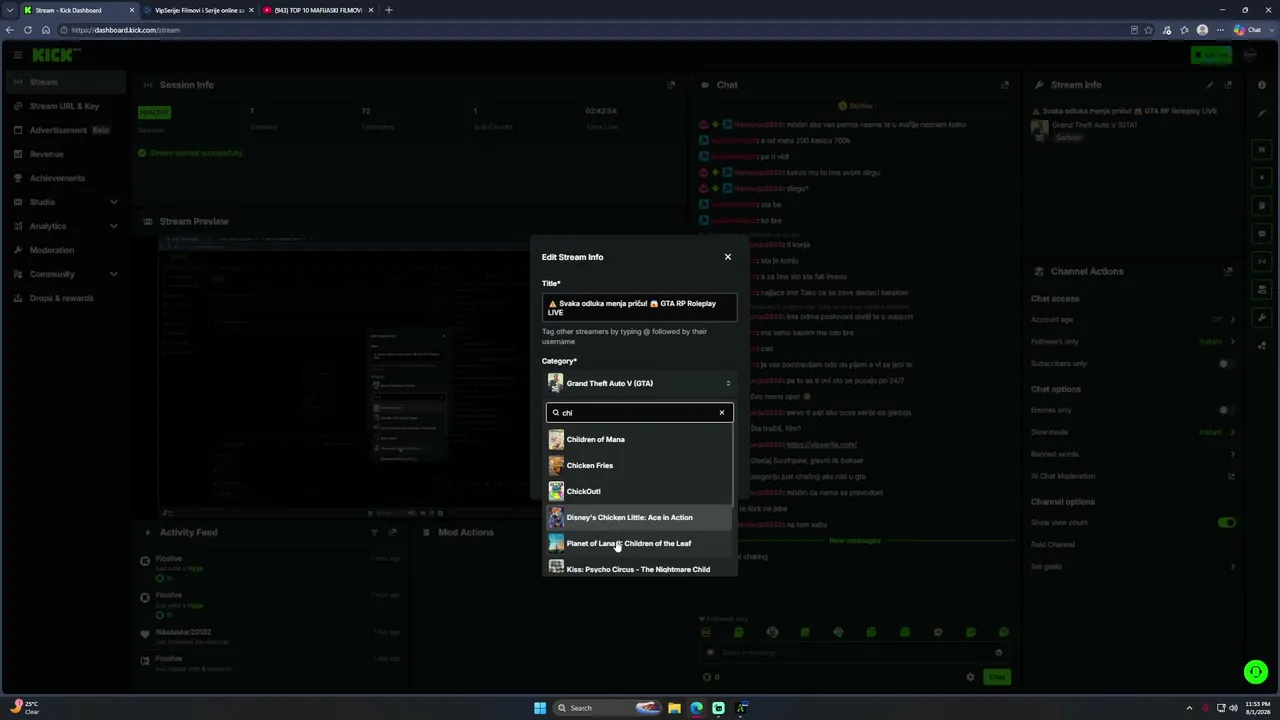Open the vipserije.com link in chat
This screenshot has width=1280, height=720.
tap(821, 444)
